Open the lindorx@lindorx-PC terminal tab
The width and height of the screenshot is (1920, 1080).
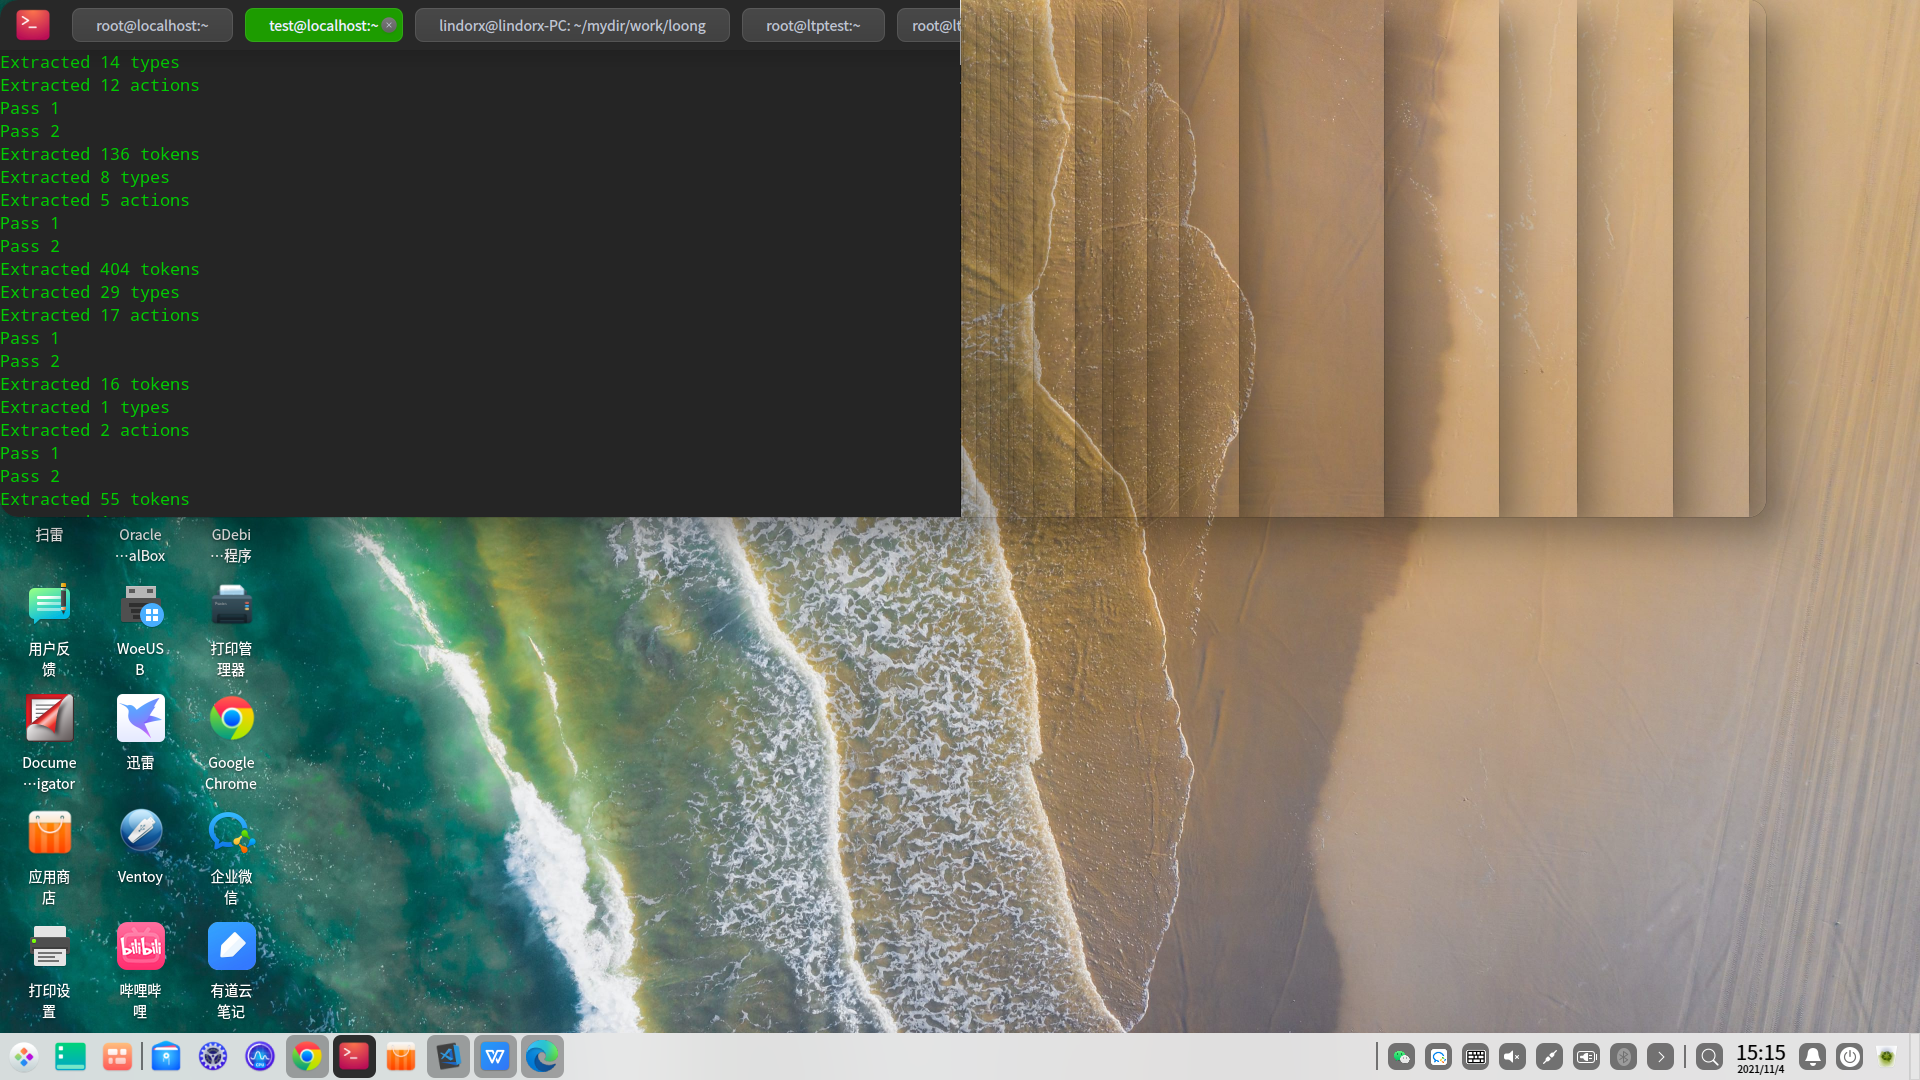(572, 25)
